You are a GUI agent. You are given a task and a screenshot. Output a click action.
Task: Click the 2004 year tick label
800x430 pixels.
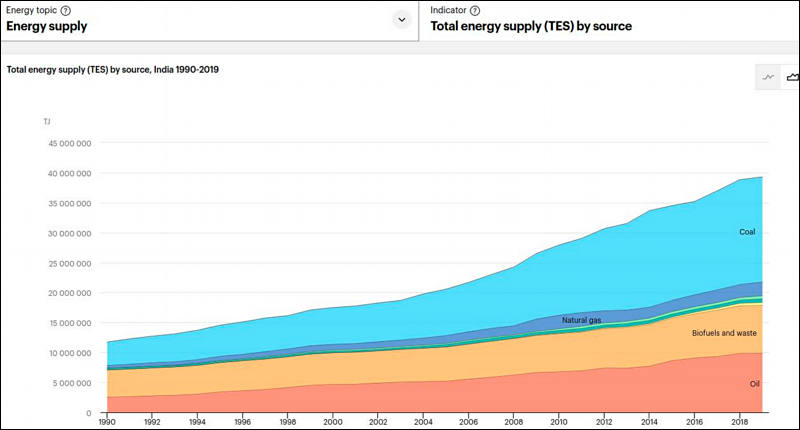coord(423,422)
